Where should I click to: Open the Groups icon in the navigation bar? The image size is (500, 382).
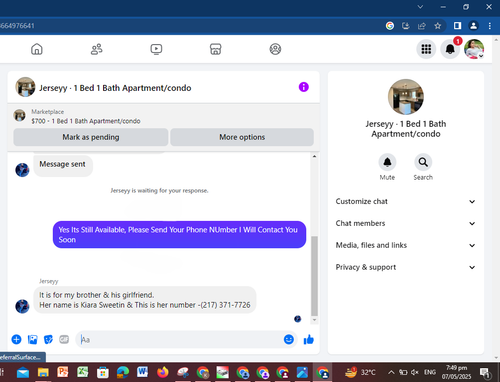tap(275, 49)
